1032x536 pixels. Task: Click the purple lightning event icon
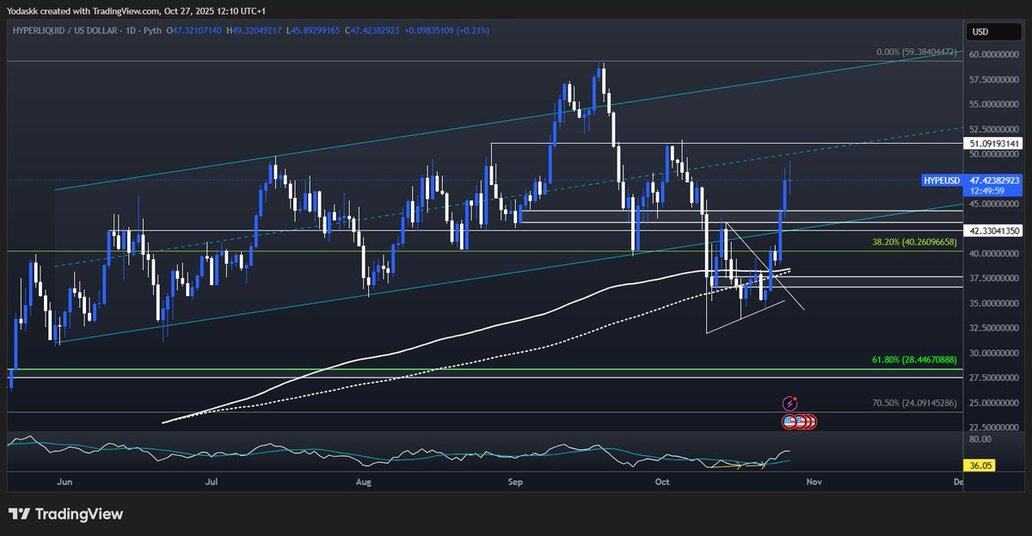click(789, 404)
